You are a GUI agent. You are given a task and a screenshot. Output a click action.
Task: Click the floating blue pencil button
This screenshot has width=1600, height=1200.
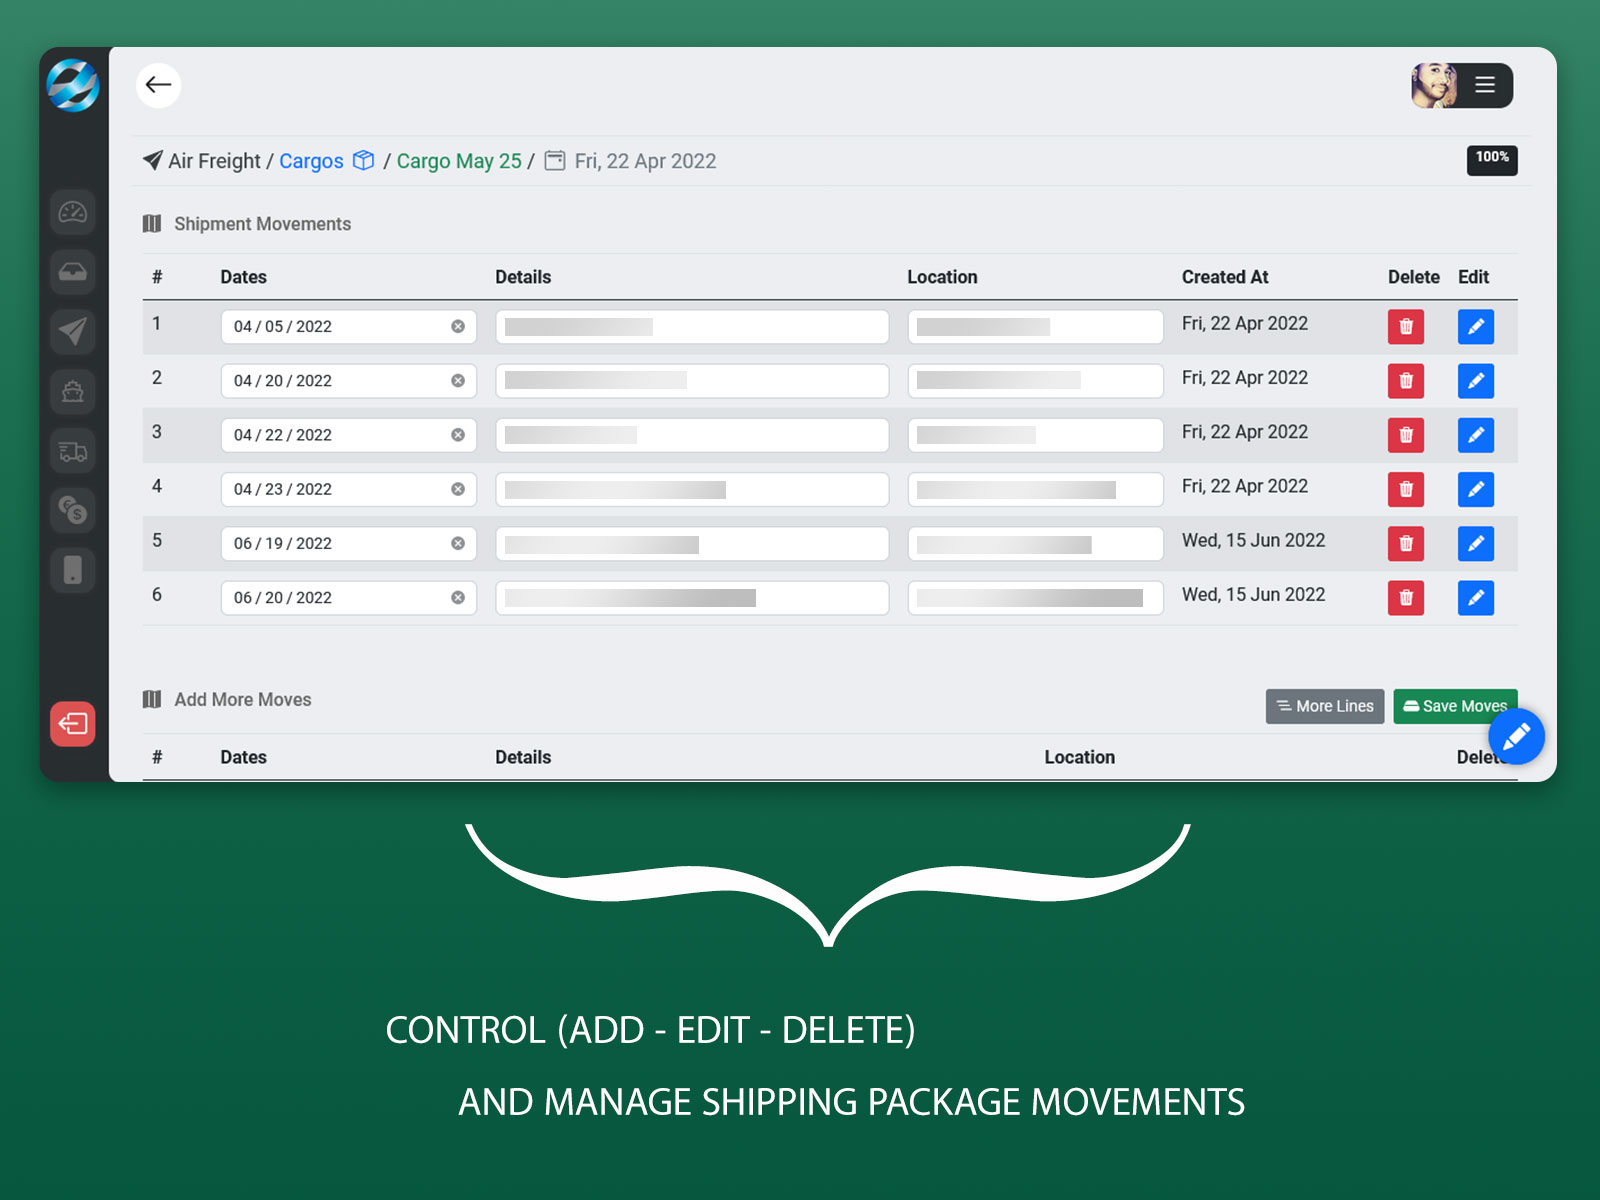[1516, 737]
